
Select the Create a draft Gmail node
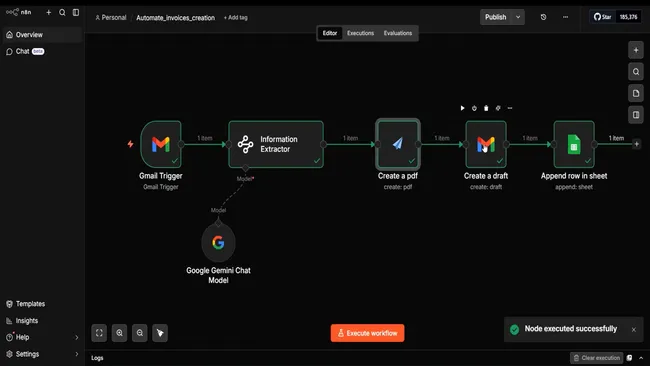click(x=486, y=144)
